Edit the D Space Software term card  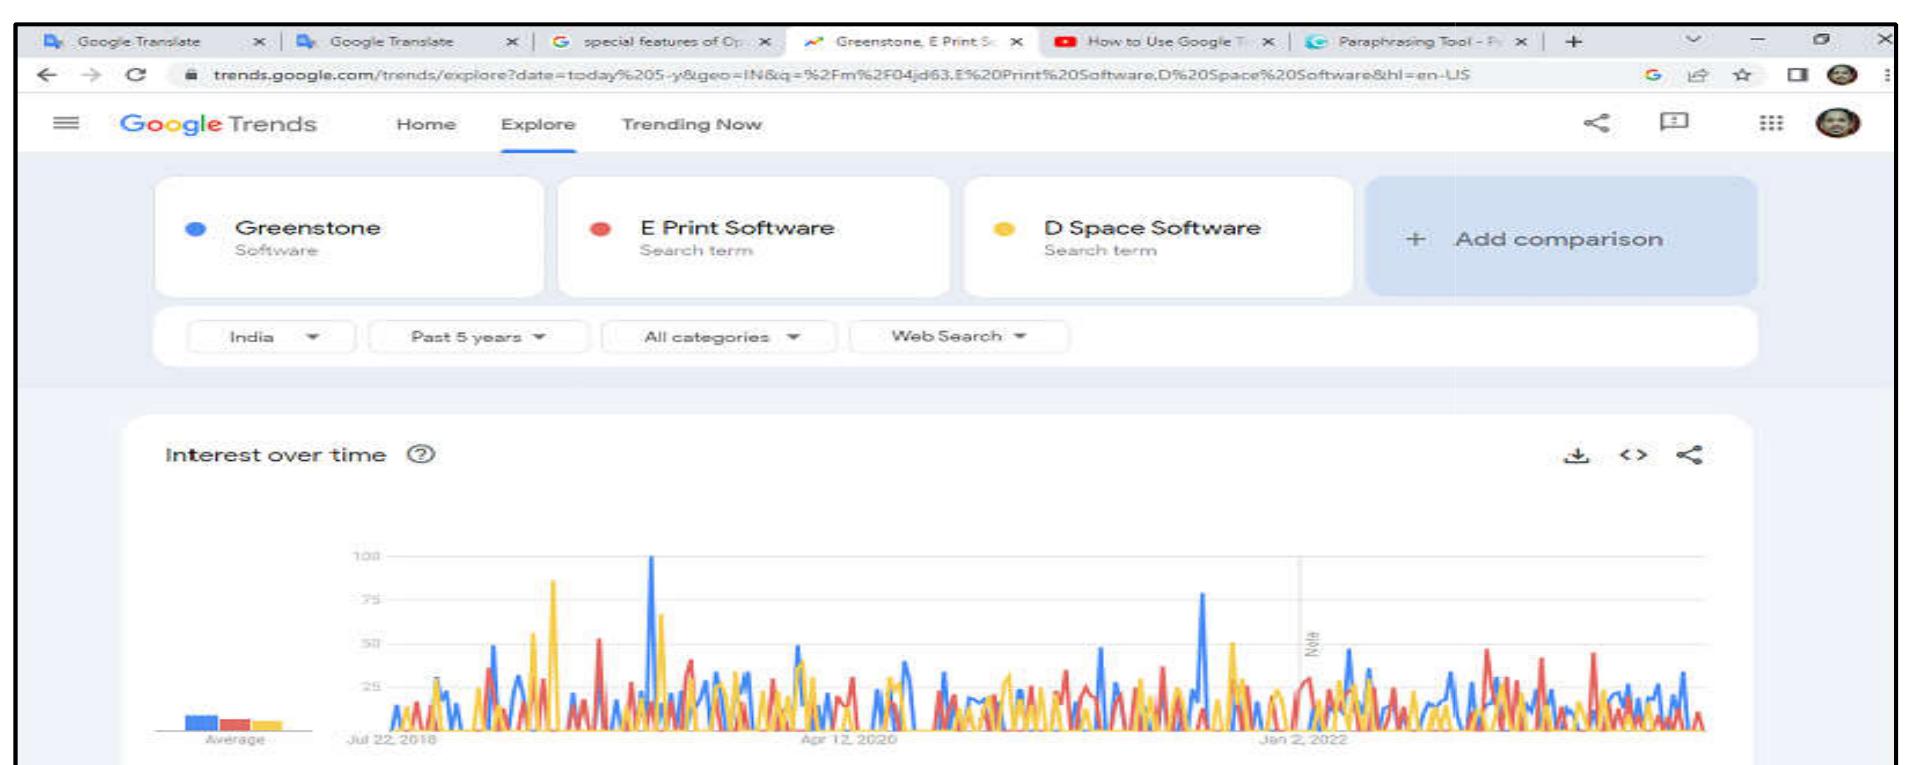[x=1158, y=237]
